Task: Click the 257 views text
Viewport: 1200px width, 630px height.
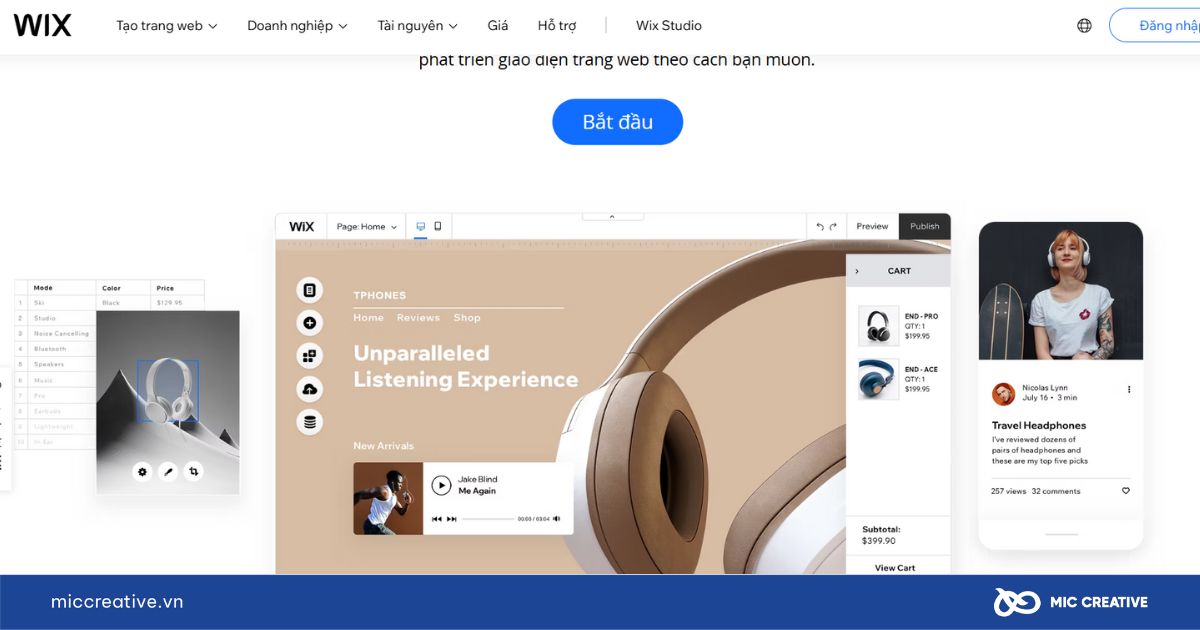Action: point(1008,491)
